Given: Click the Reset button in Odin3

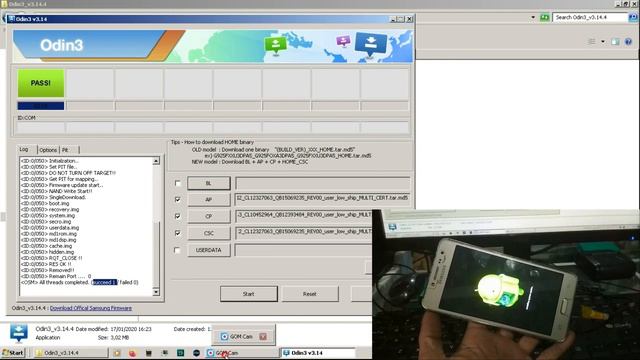Looking at the screenshot, I should (x=309, y=294).
